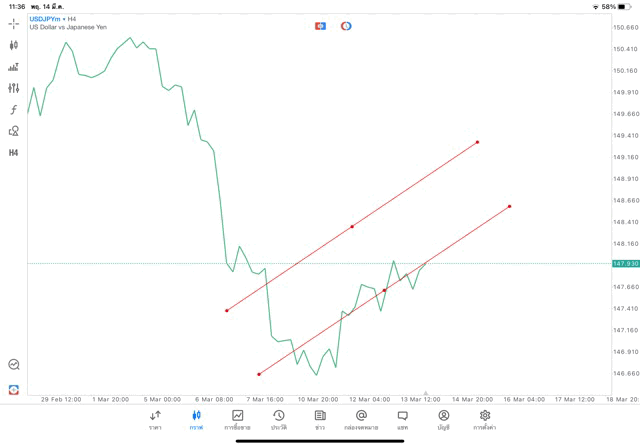Open the volume bars tool in sidebar
The height and width of the screenshot is (447, 640).
14,67
